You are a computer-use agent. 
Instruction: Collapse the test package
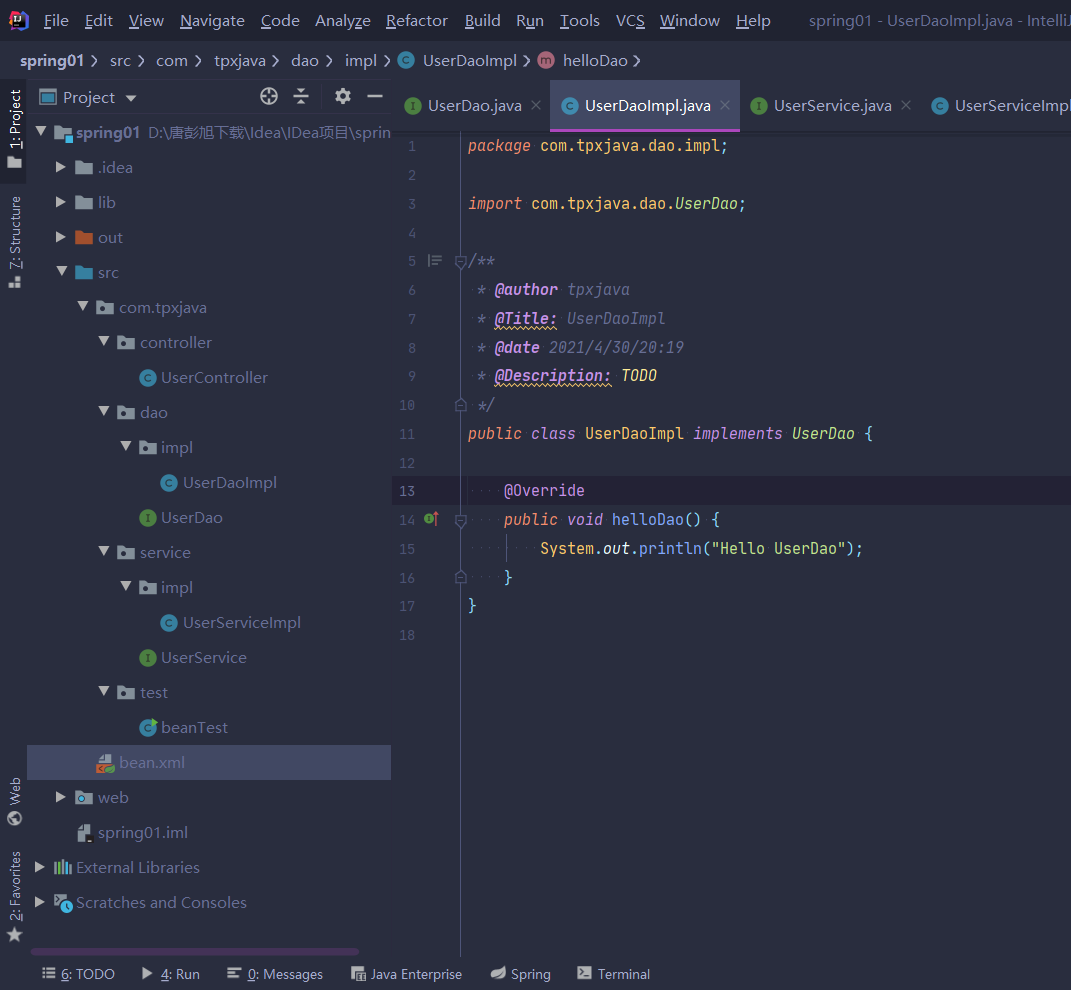(104, 691)
